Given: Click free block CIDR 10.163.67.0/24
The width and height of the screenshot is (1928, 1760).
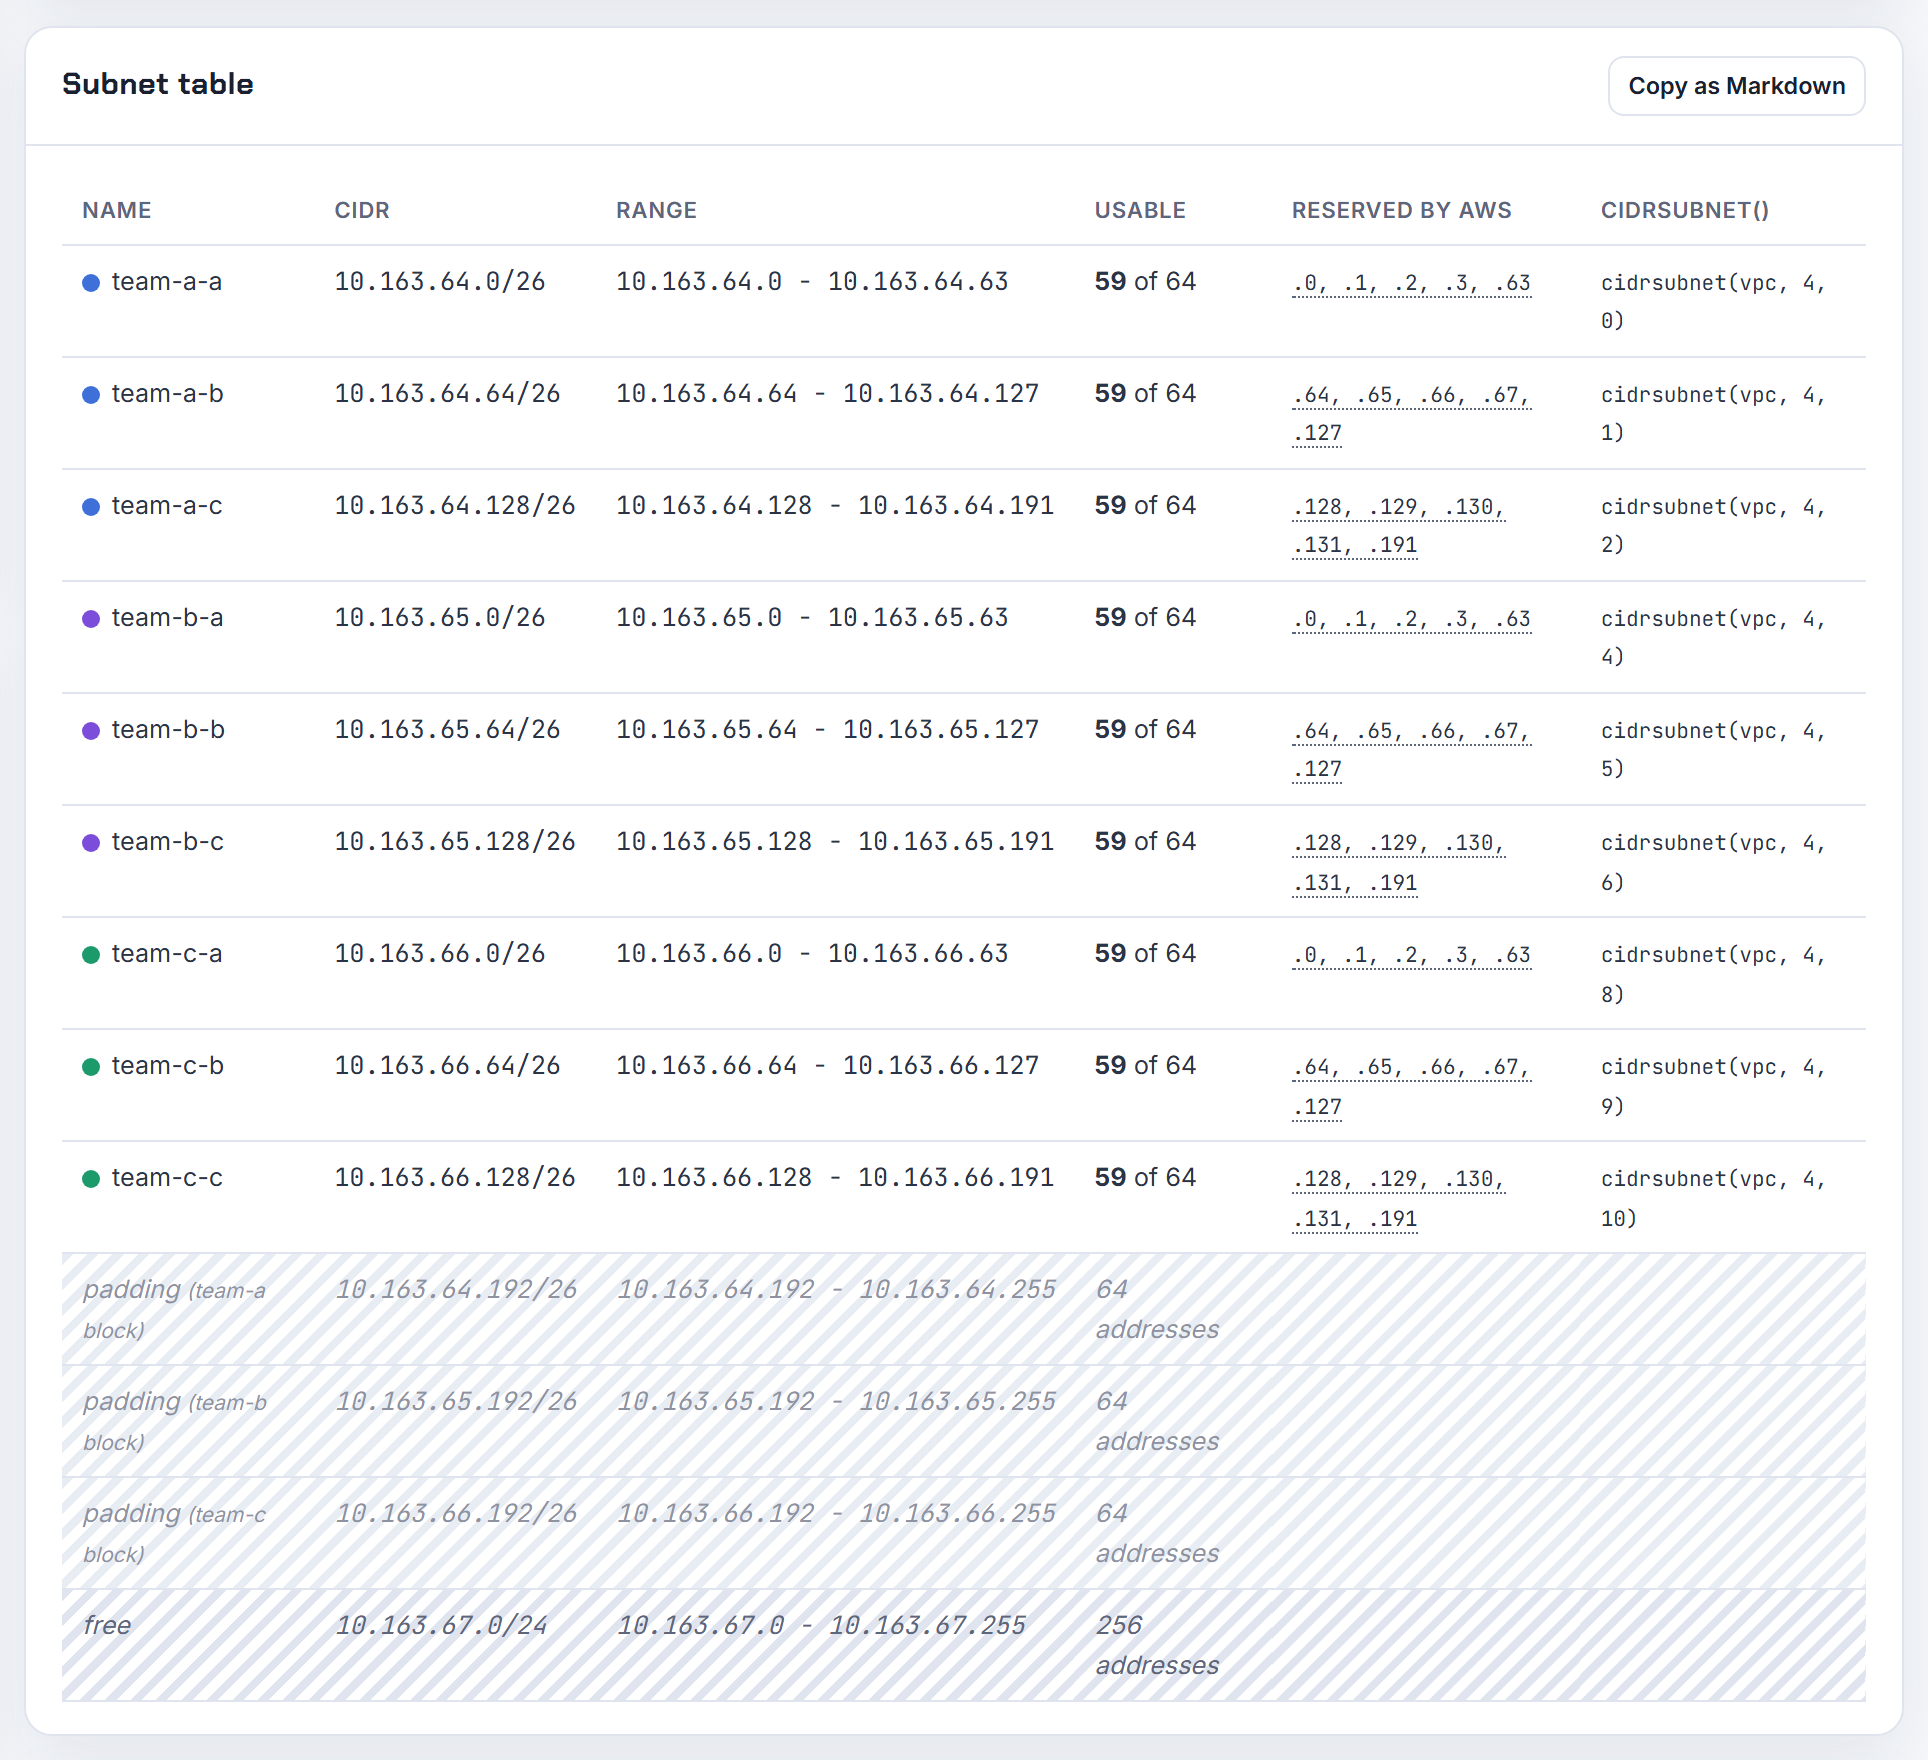Looking at the screenshot, I should (441, 1626).
